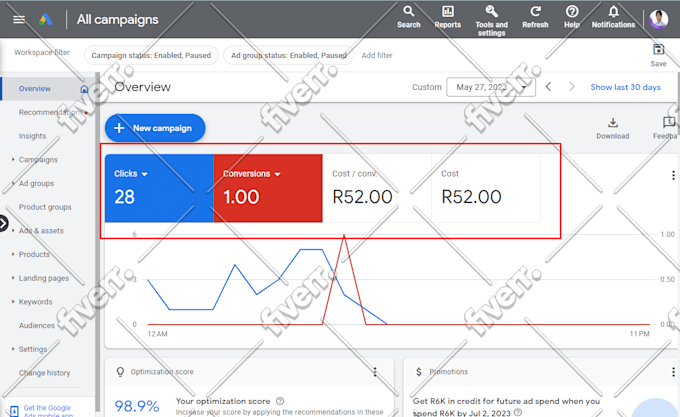This screenshot has width=680, height=417.
Task: Edit Ad group status: Enabled, Paused filter
Action: pyautogui.click(x=288, y=55)
